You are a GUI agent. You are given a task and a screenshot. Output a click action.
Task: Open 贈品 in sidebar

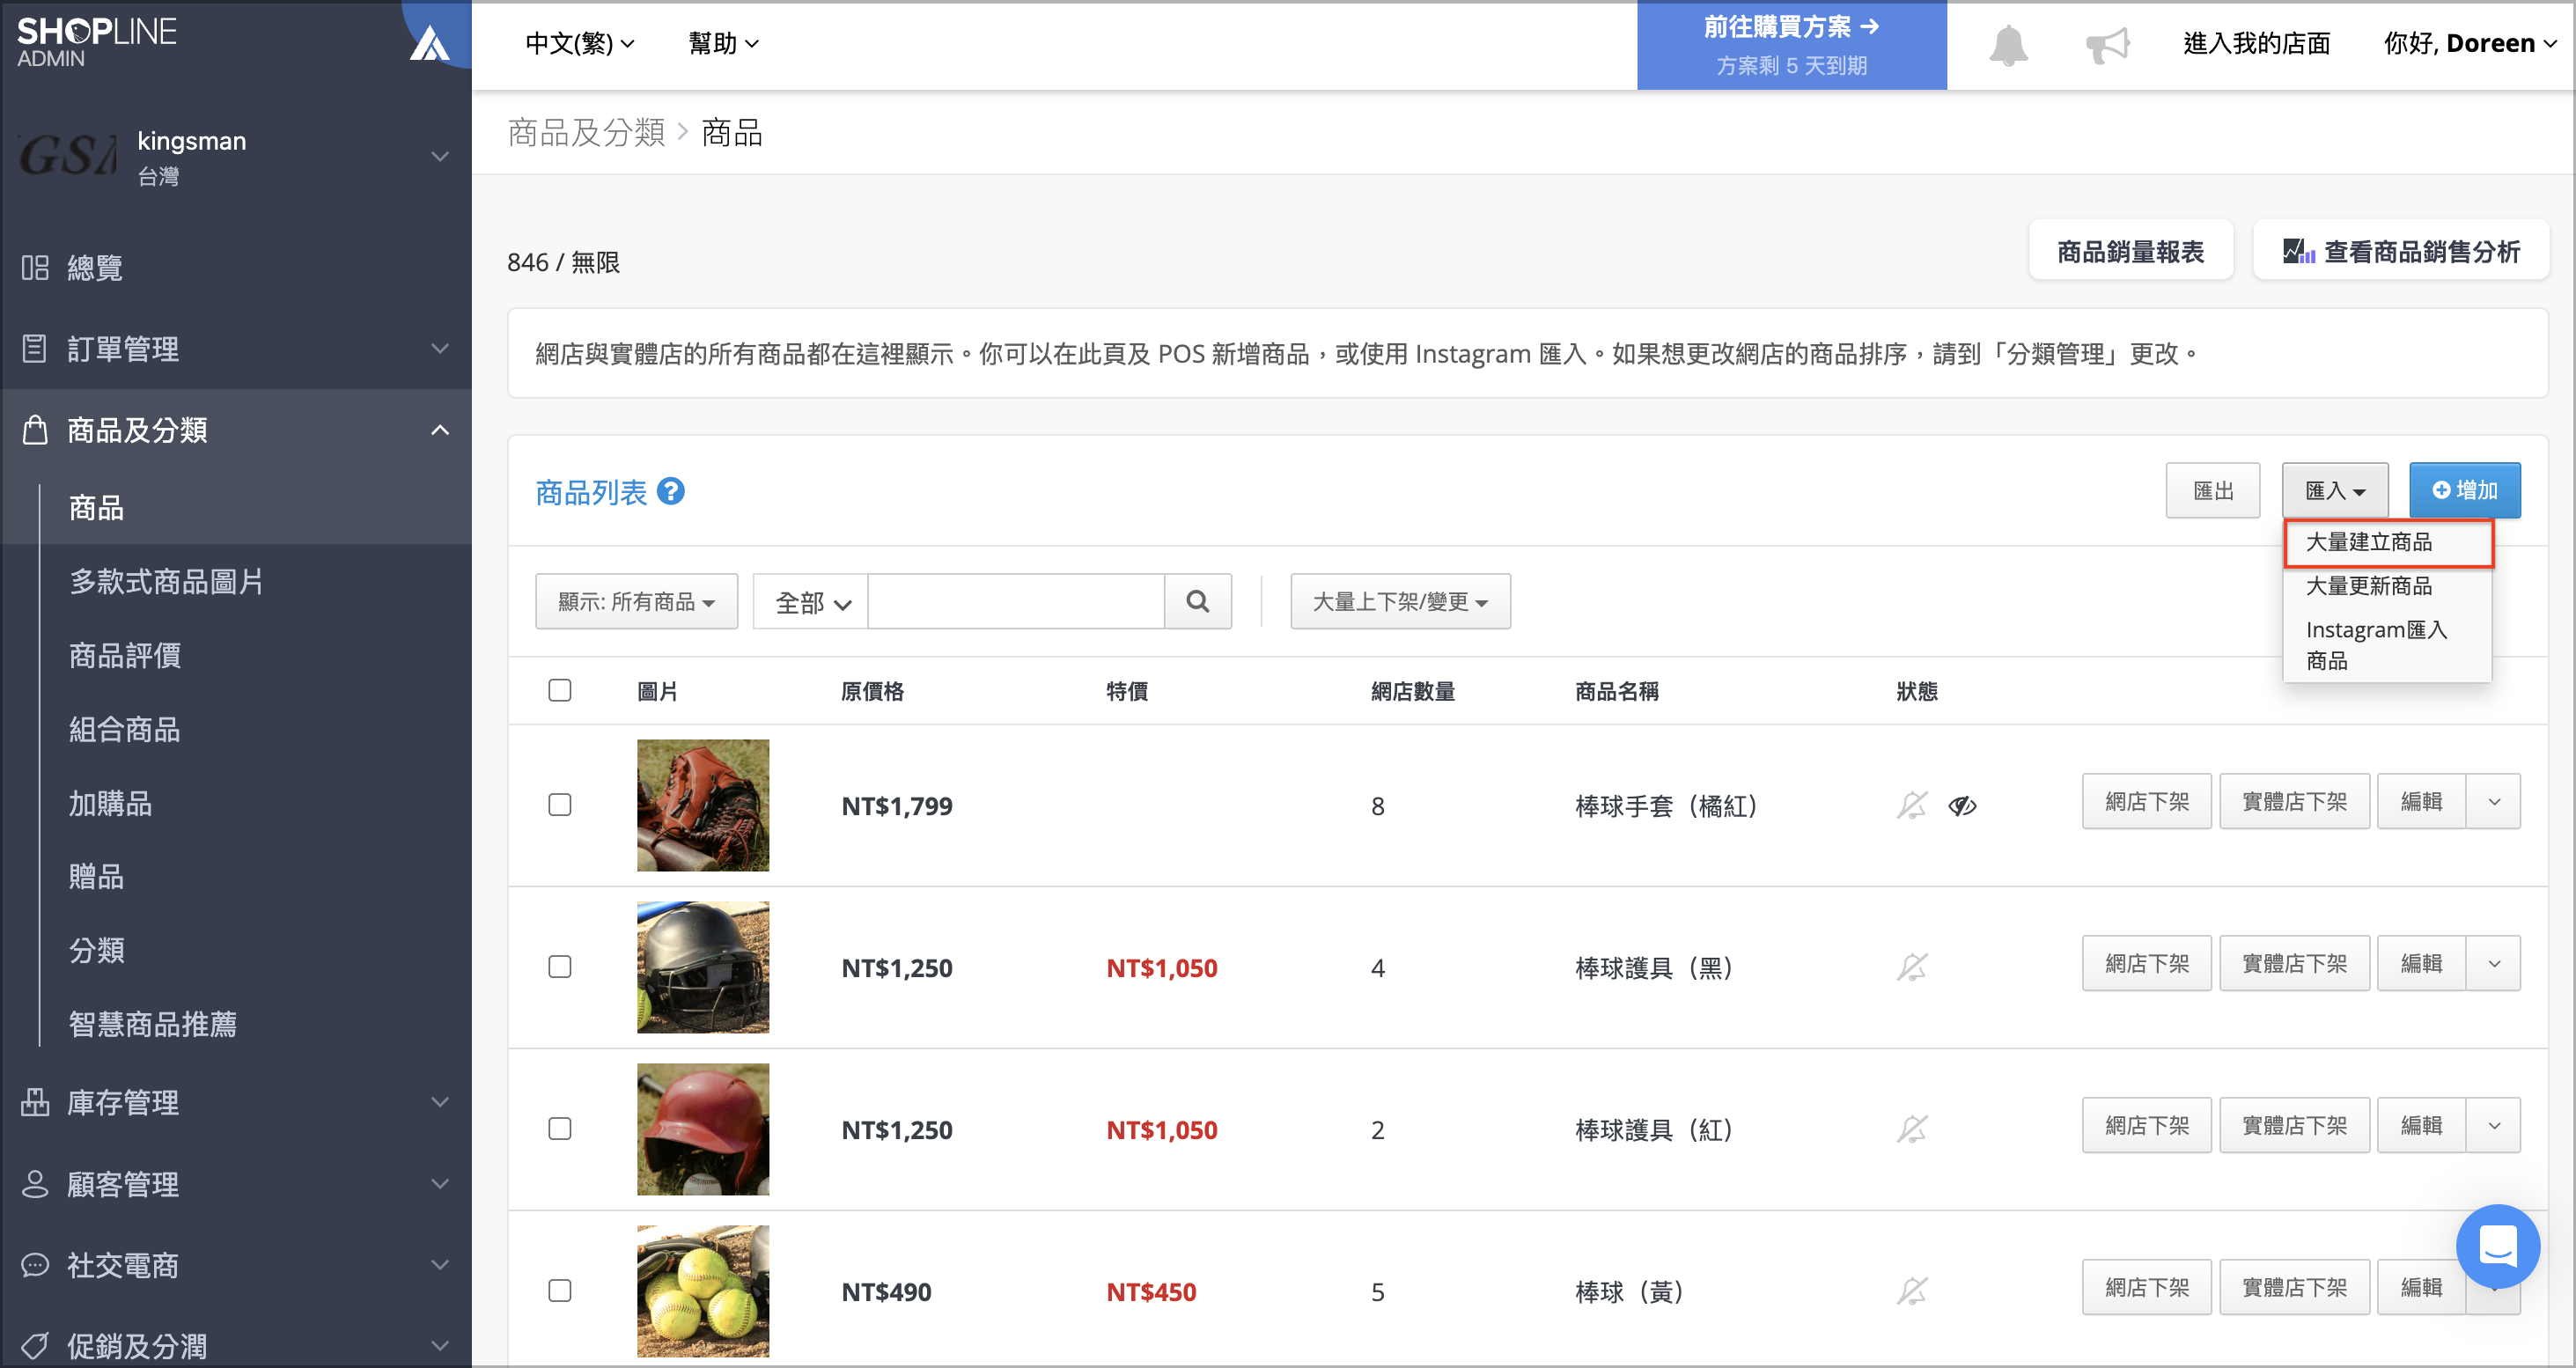[x=96, y=876]
